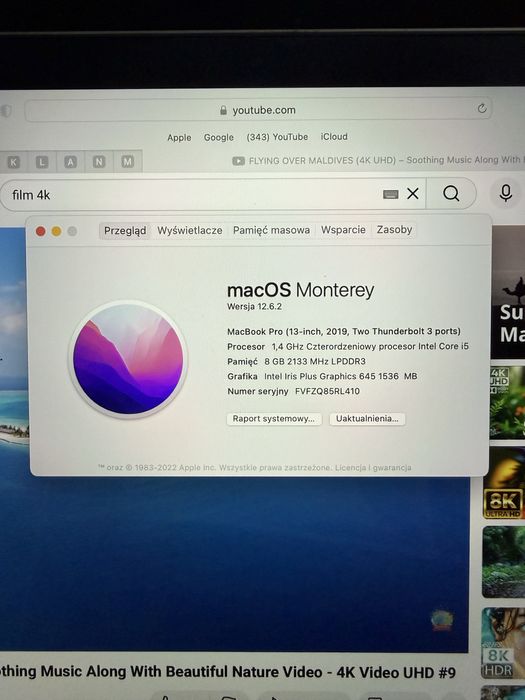The image size is (525, 700).
Task: Click the reload icon in Safari address bar
Action: (x=482, y=108)
